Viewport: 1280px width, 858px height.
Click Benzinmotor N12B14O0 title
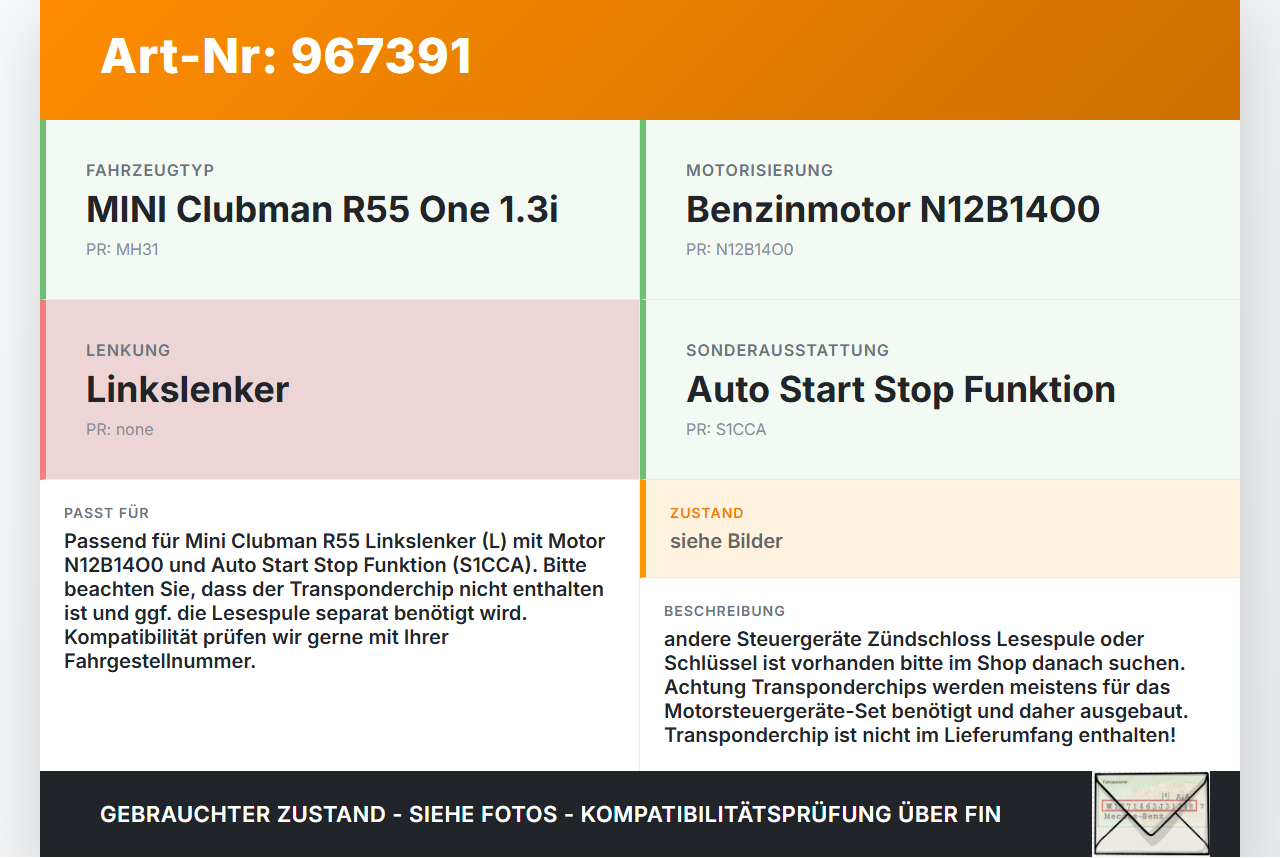coord(893,210)
